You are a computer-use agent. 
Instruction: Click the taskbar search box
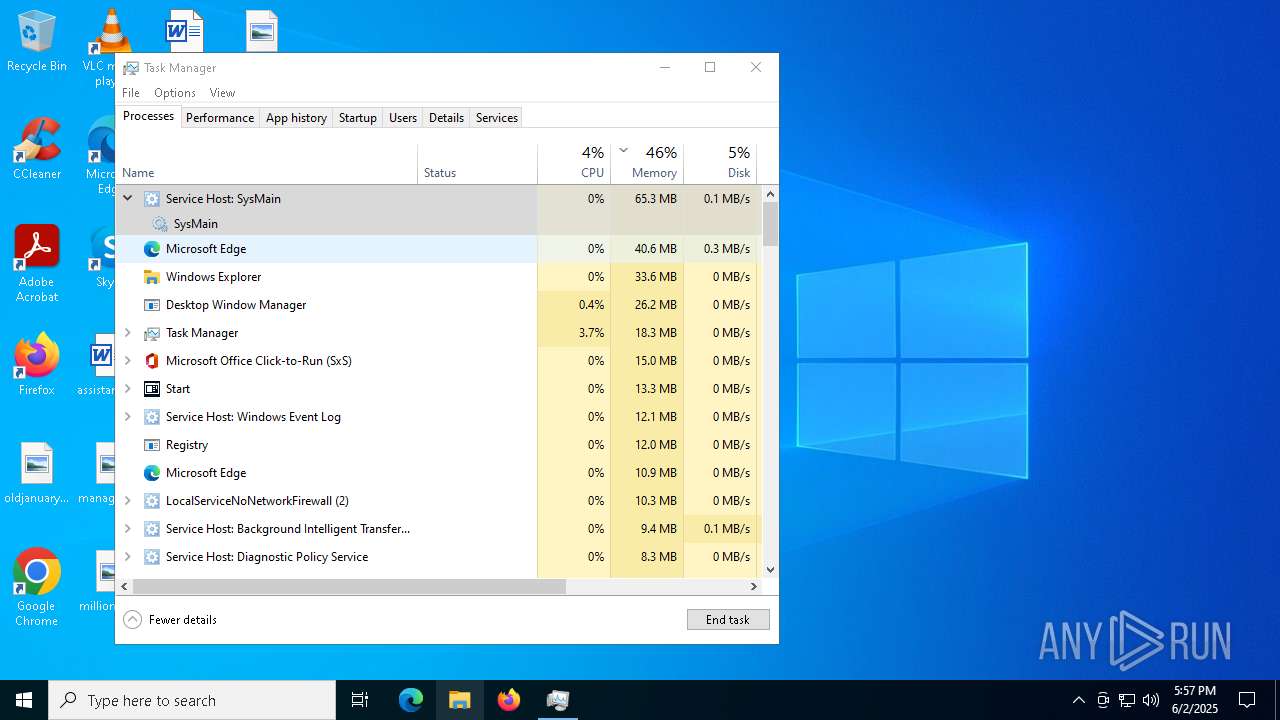[x=192, y=700]
